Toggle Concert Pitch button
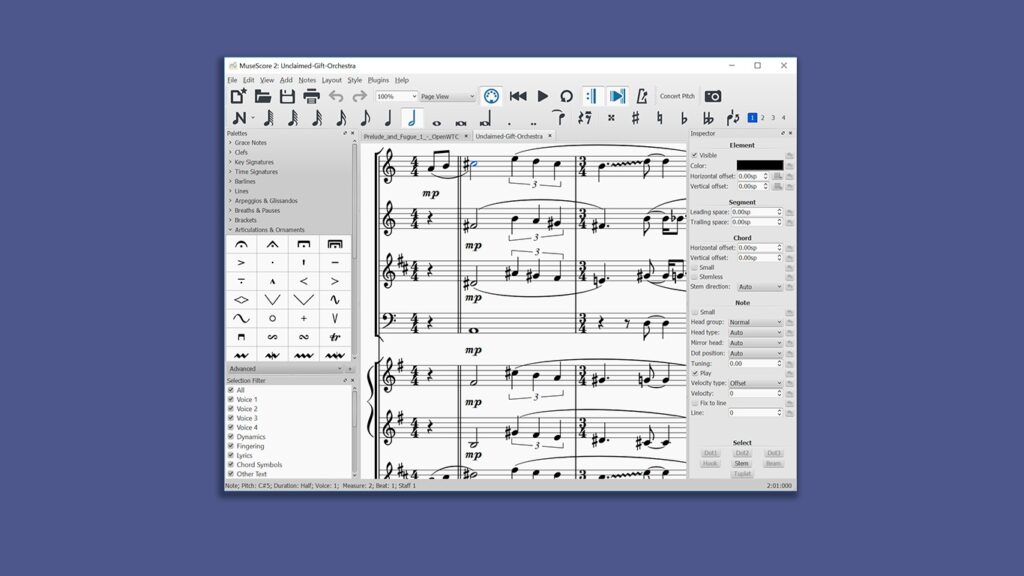 pyautogui.click(x=677, y=96)
